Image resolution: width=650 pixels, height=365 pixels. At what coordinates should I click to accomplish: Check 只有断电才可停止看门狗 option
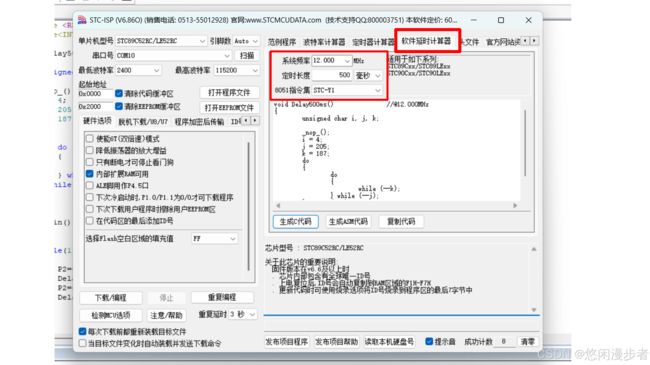click(x=90, y=162)
